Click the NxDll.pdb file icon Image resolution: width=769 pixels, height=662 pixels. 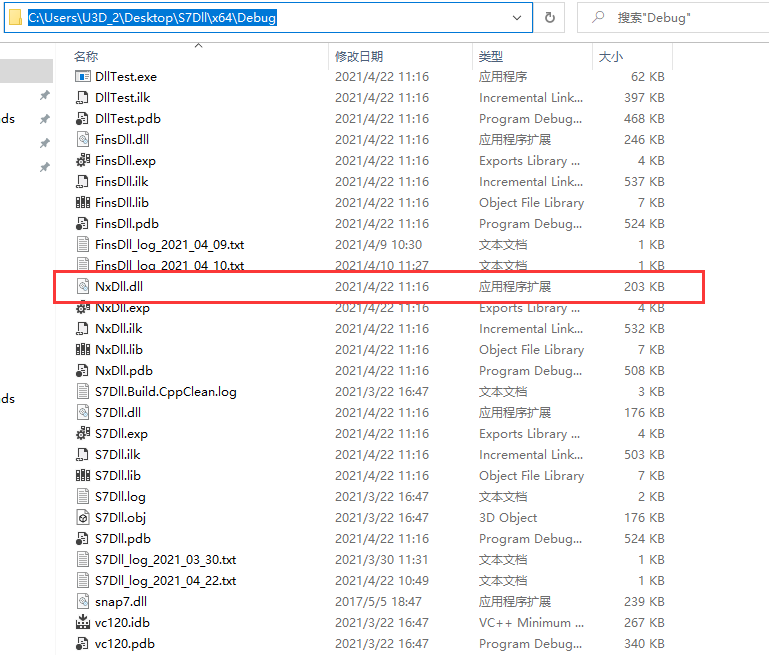tap(83, 371)
